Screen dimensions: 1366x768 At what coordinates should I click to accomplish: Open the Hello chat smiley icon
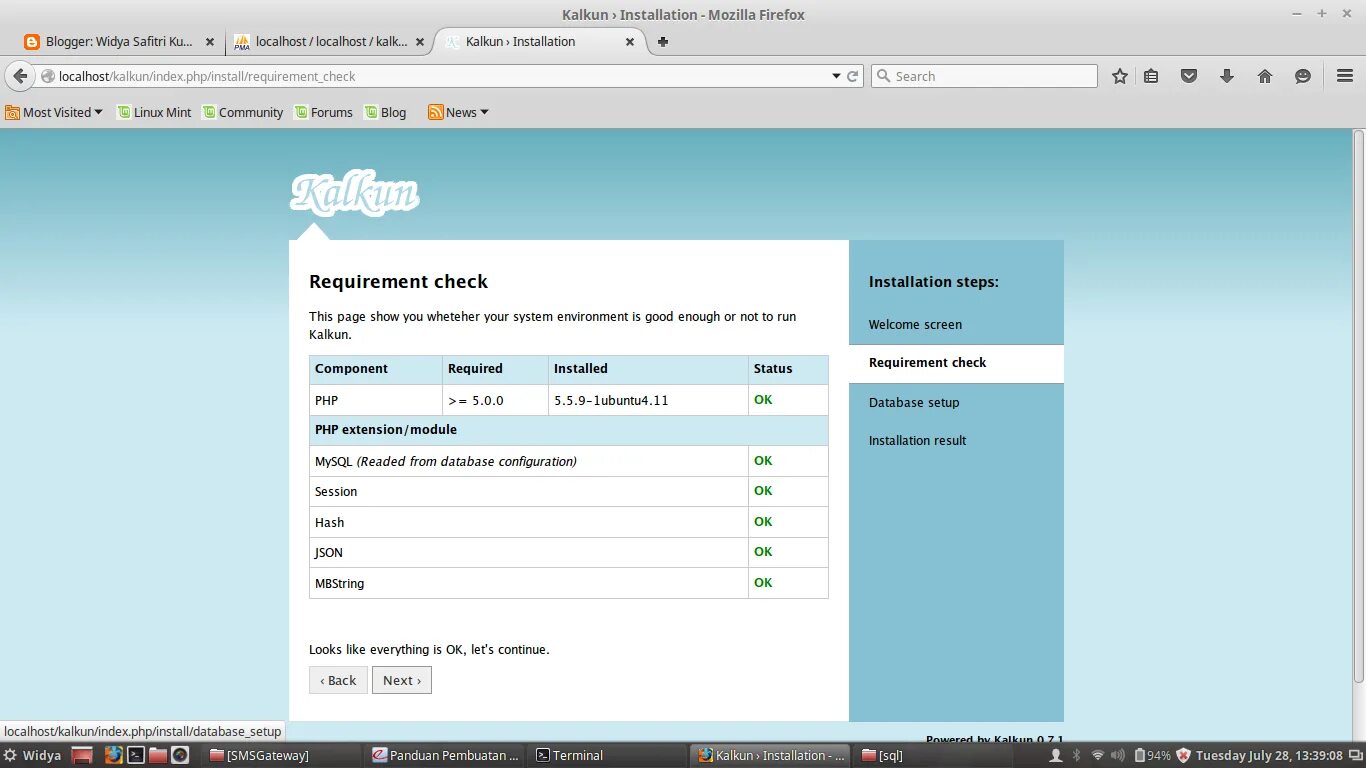[x=1303, y=76]
